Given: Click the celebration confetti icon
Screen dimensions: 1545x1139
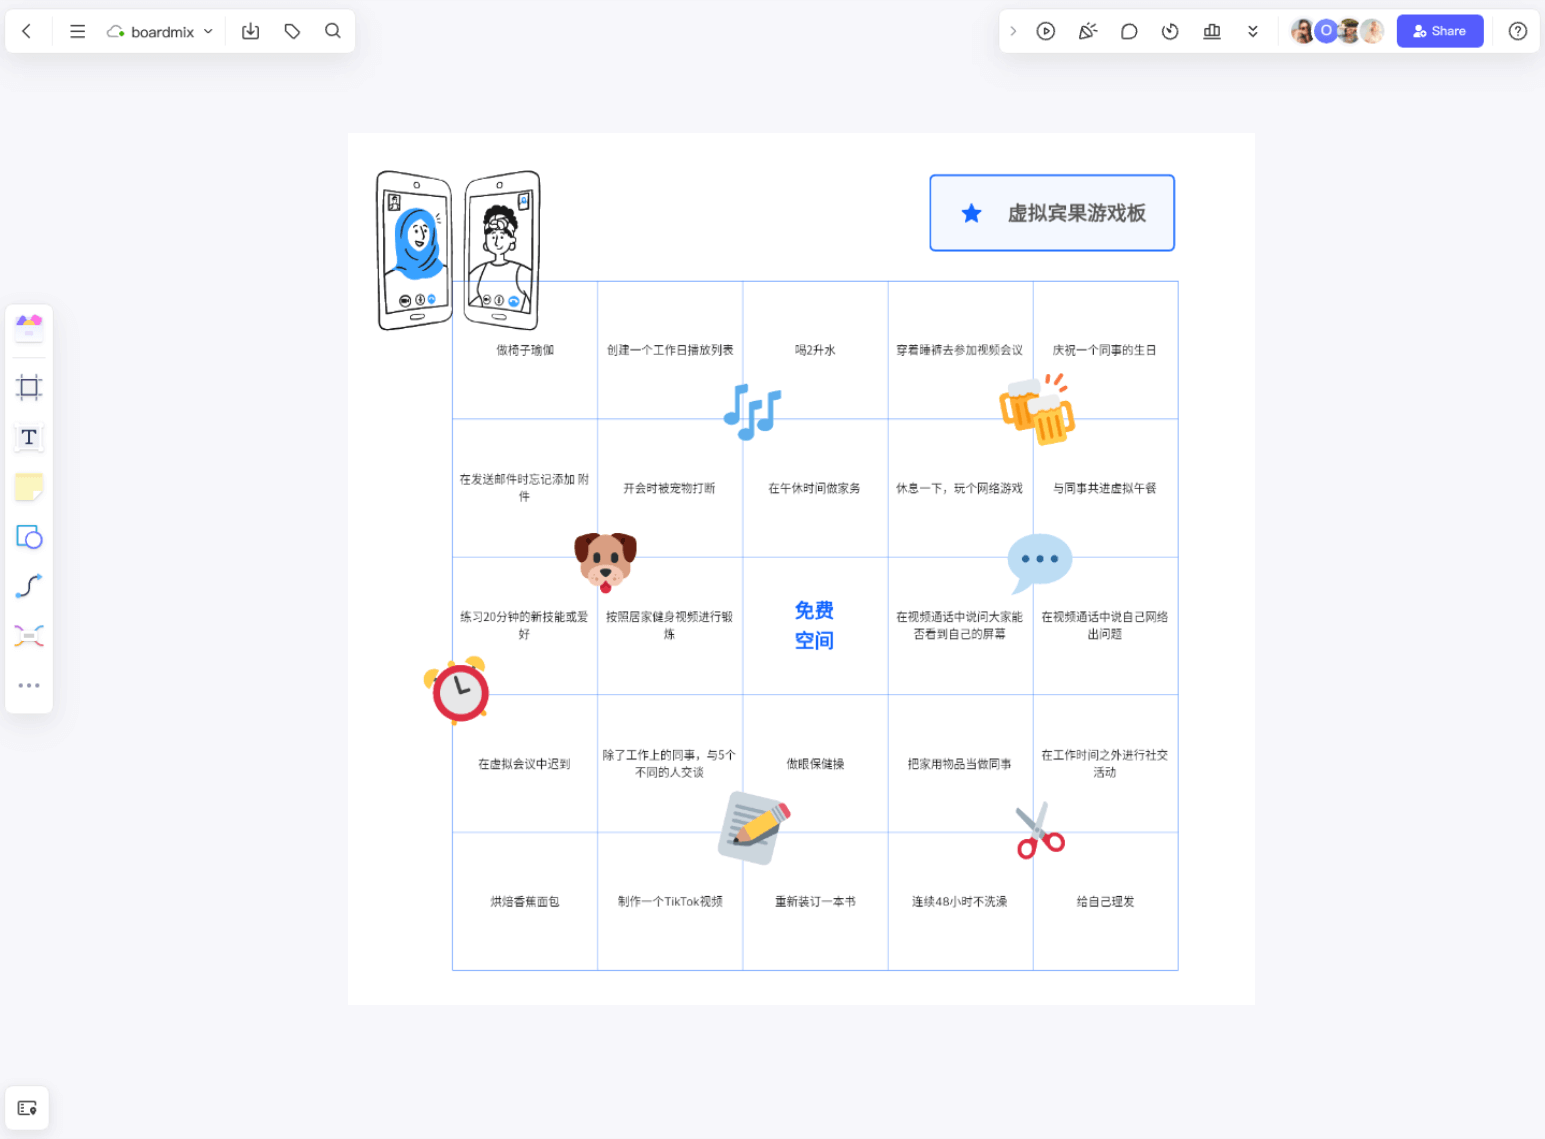Looking at the screenshot, I should 1088,31.
